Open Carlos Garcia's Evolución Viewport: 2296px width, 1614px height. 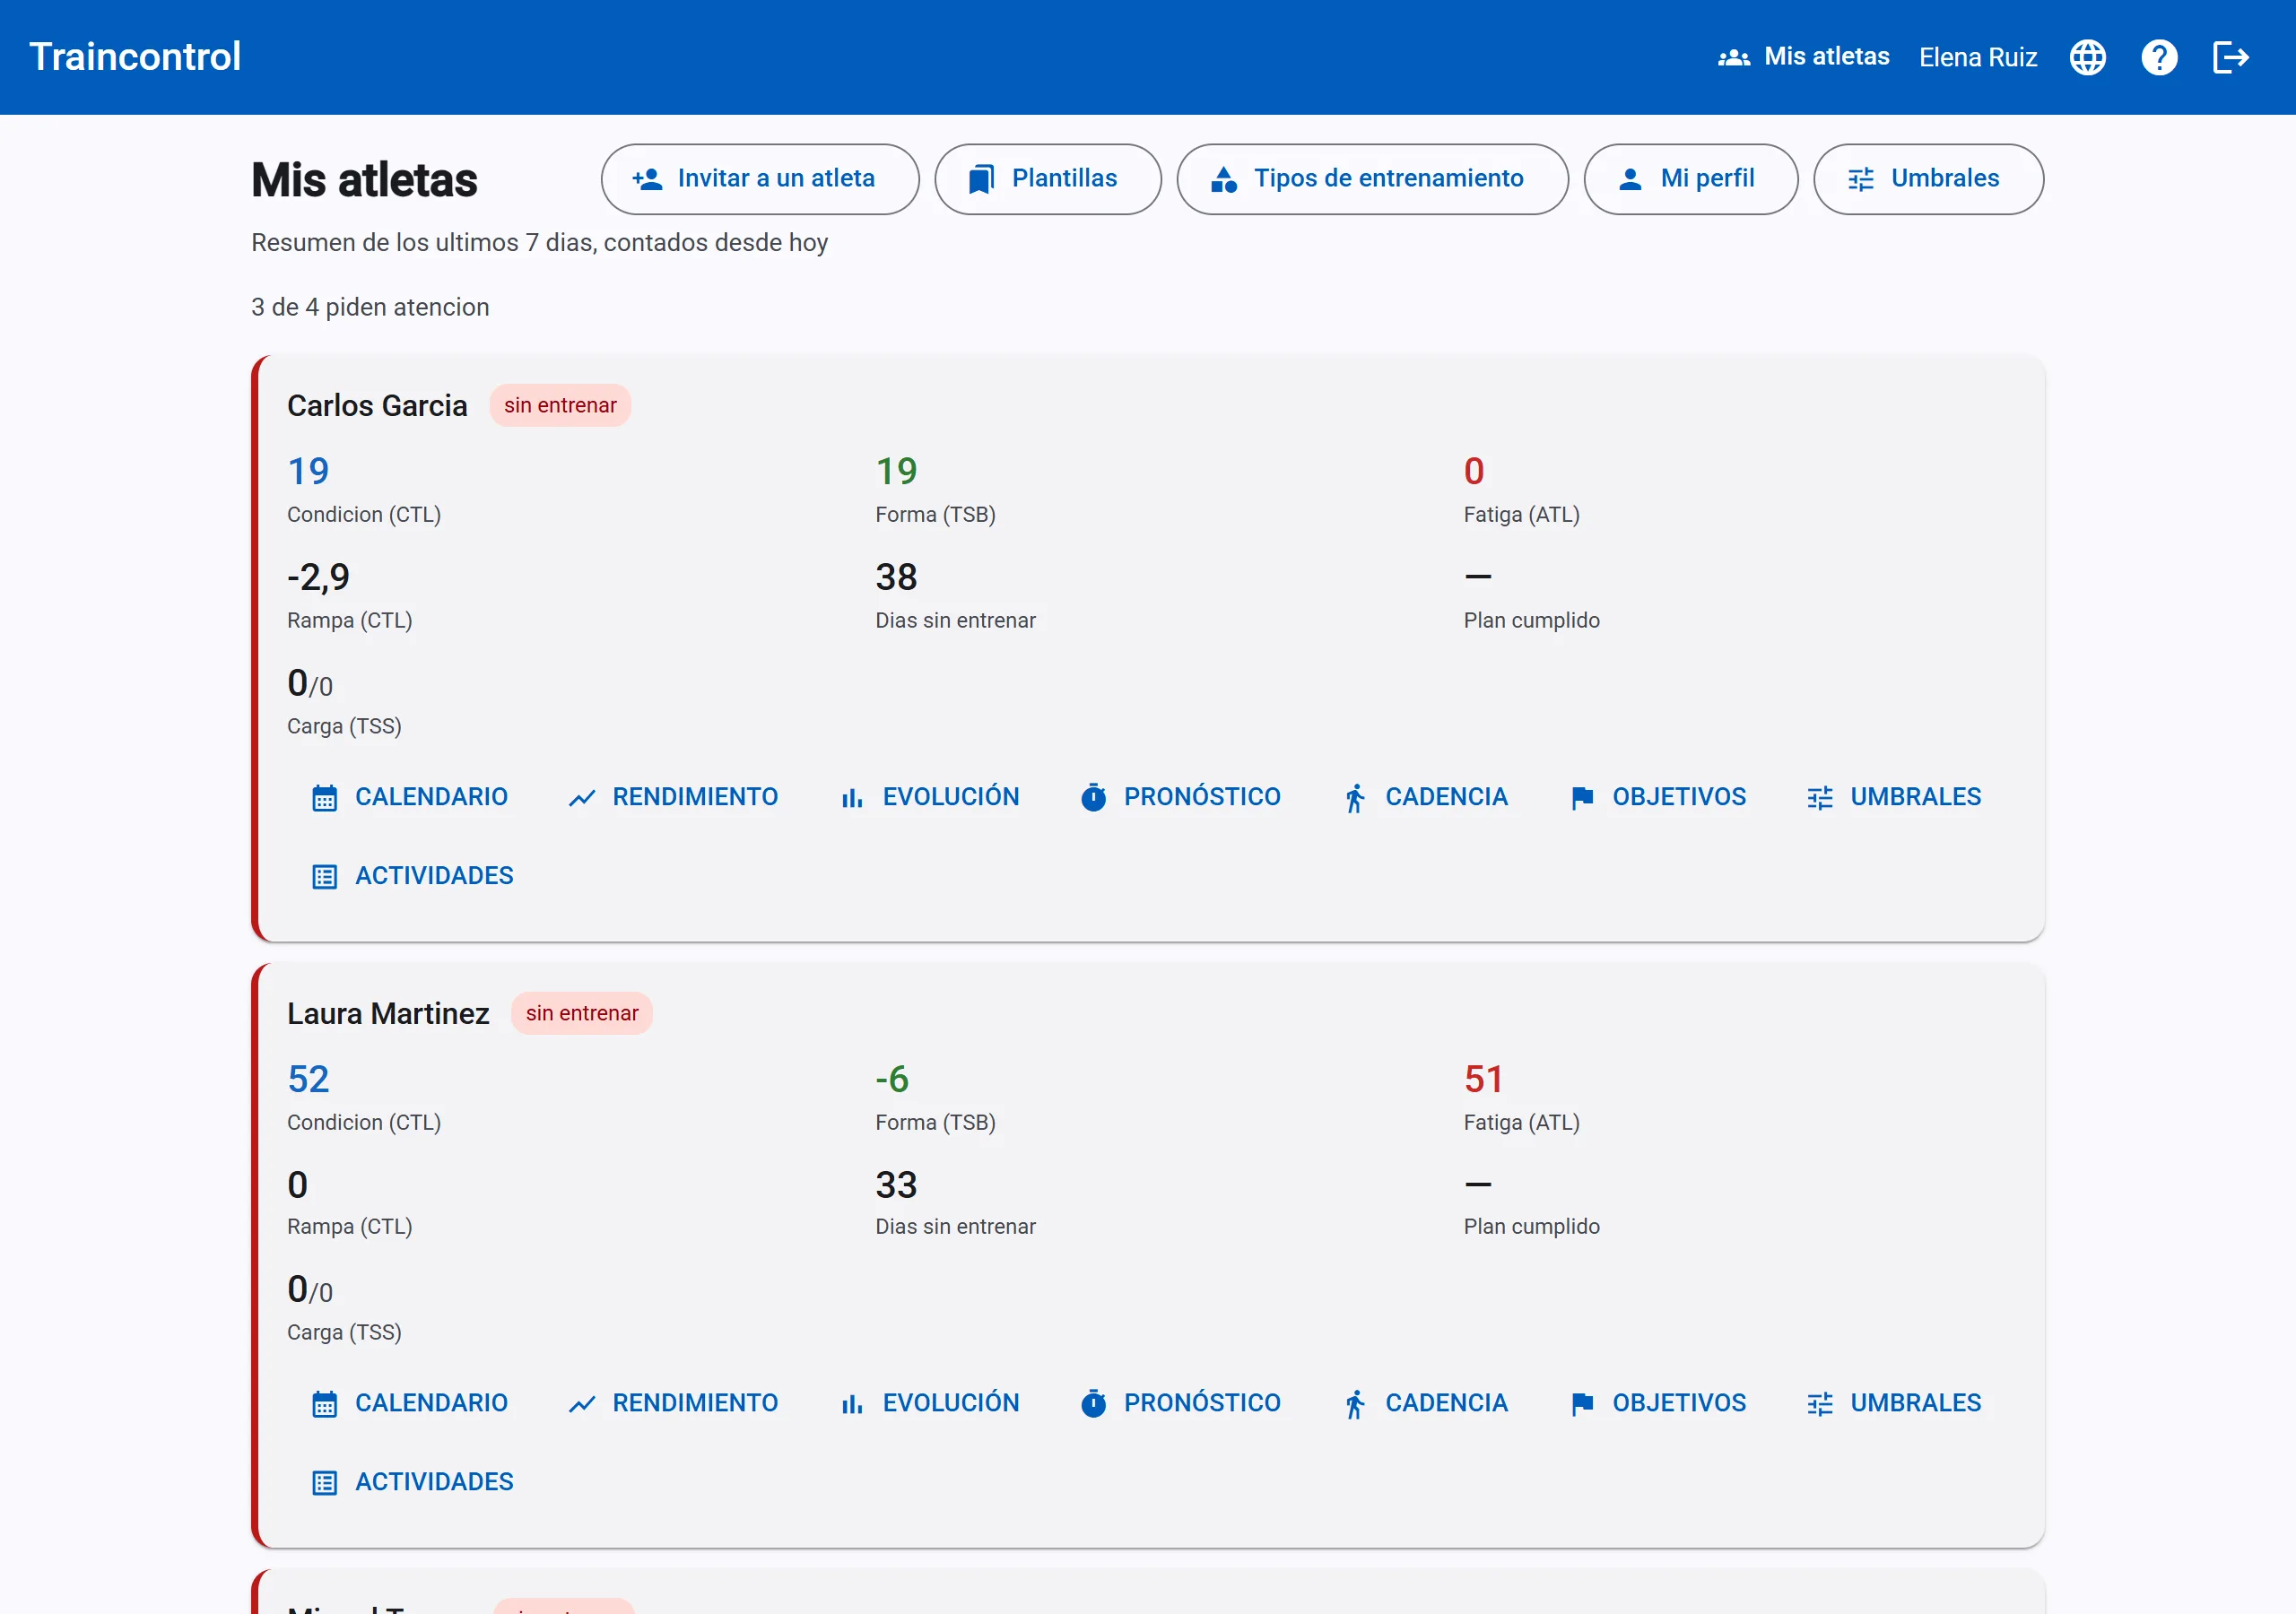(930, 797)
